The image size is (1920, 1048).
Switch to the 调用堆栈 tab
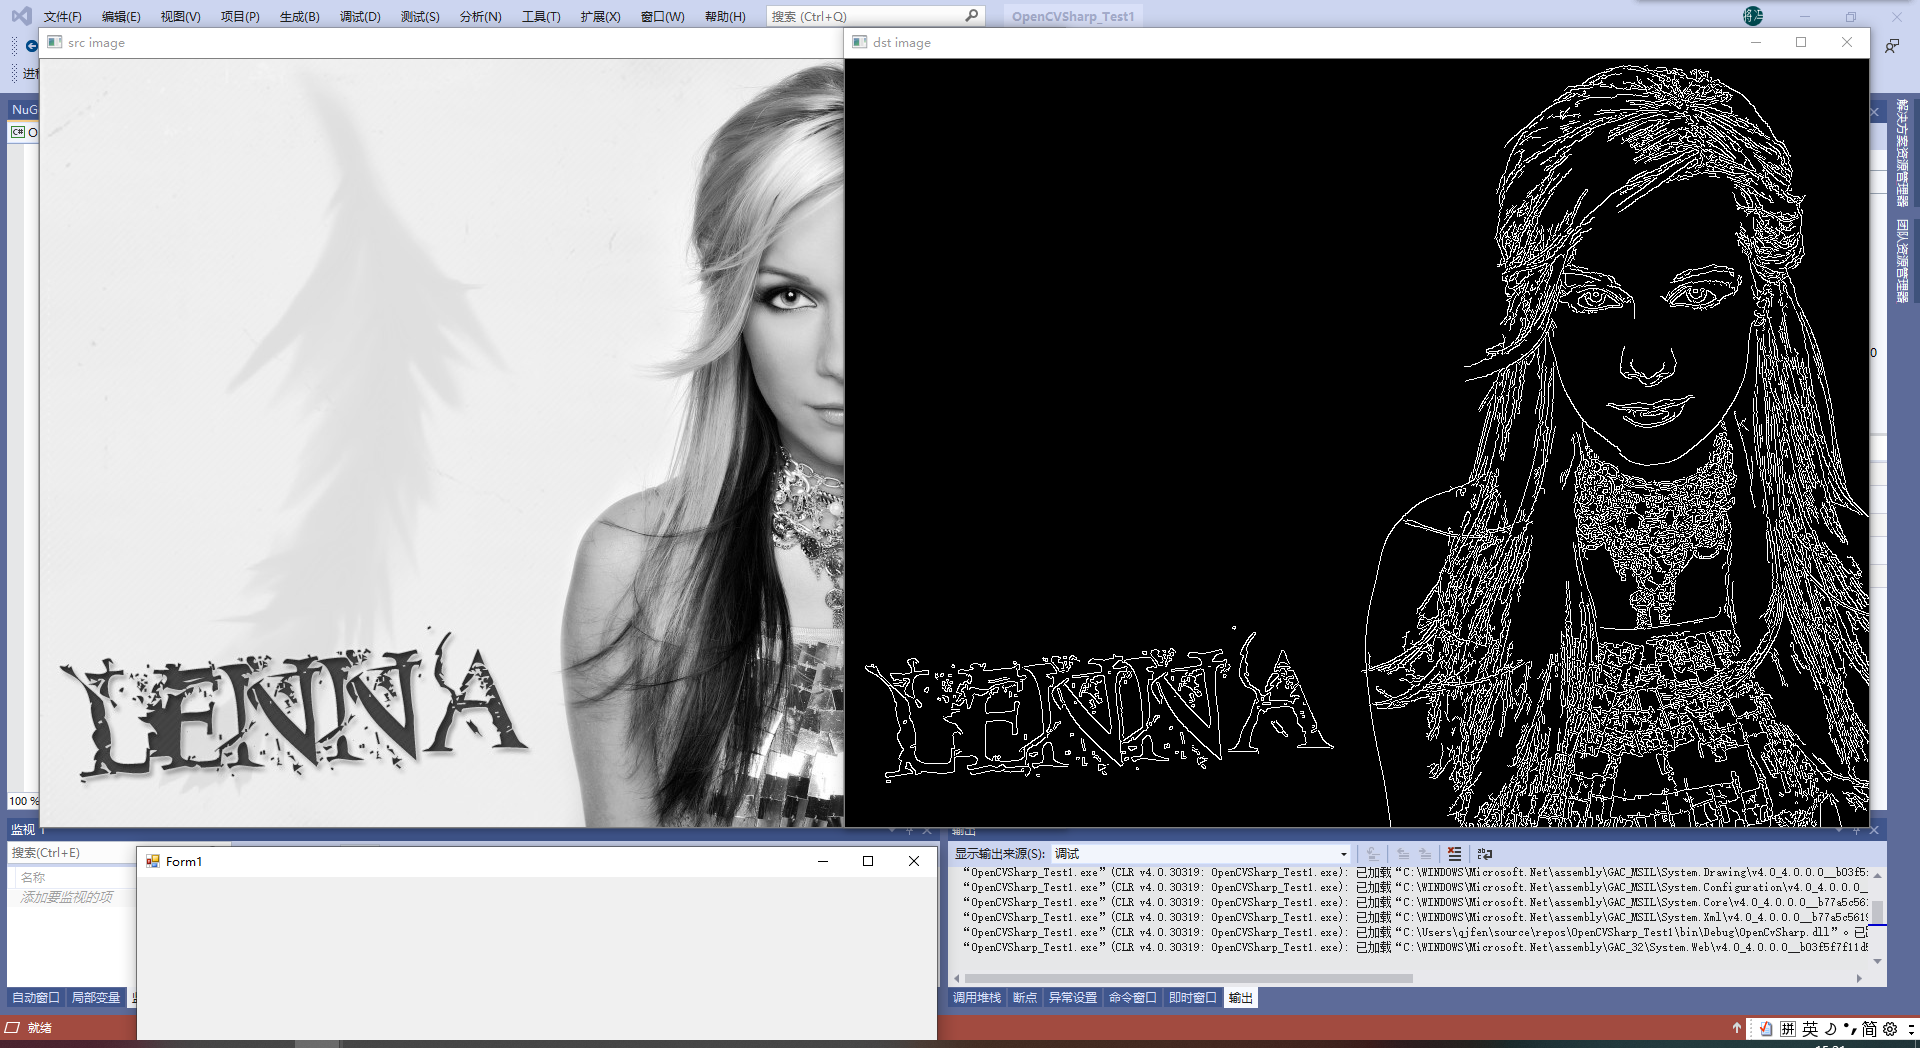click(x=977, y=998)
